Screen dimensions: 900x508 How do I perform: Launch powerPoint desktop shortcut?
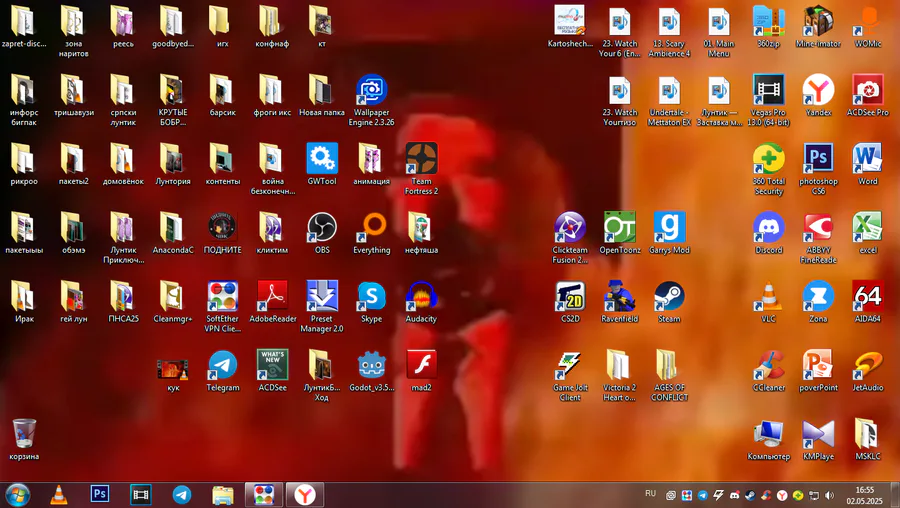coord(818,365)
